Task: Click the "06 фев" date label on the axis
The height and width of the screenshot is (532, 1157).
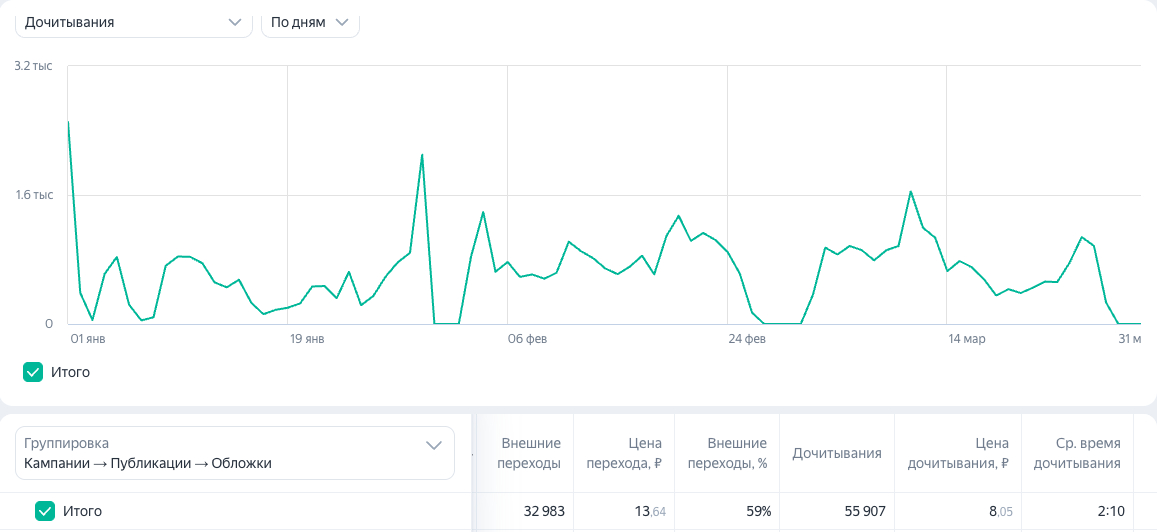Action: [x=527, y=340]
